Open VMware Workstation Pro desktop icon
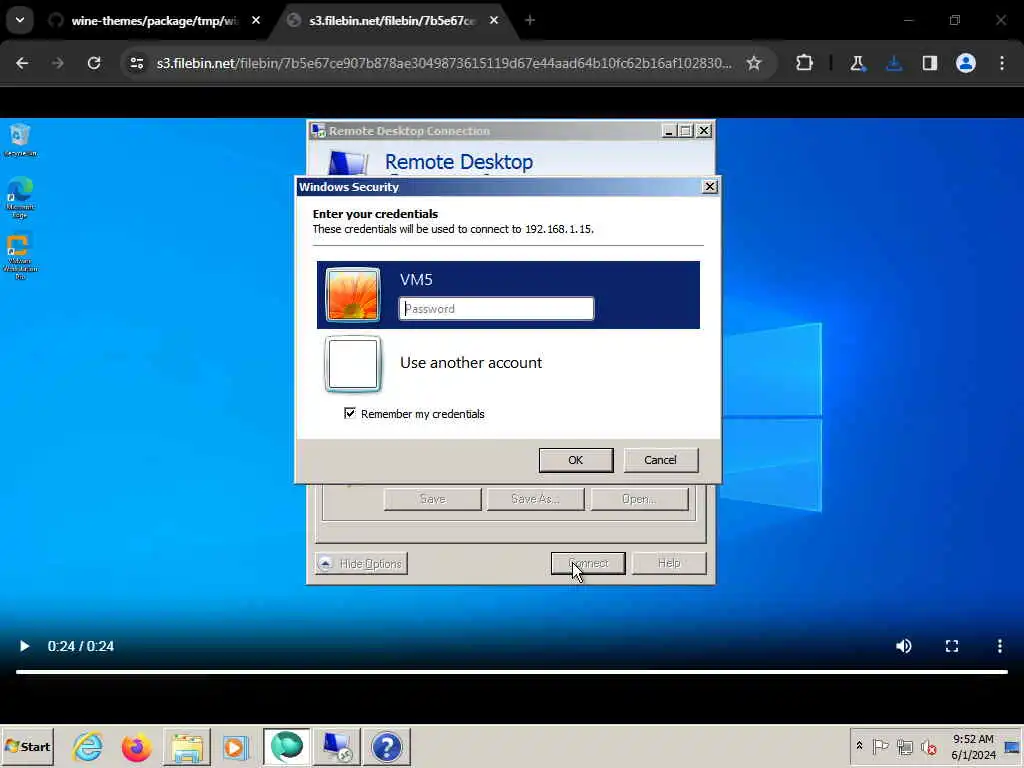1024x768 pixels. [20, 256]
